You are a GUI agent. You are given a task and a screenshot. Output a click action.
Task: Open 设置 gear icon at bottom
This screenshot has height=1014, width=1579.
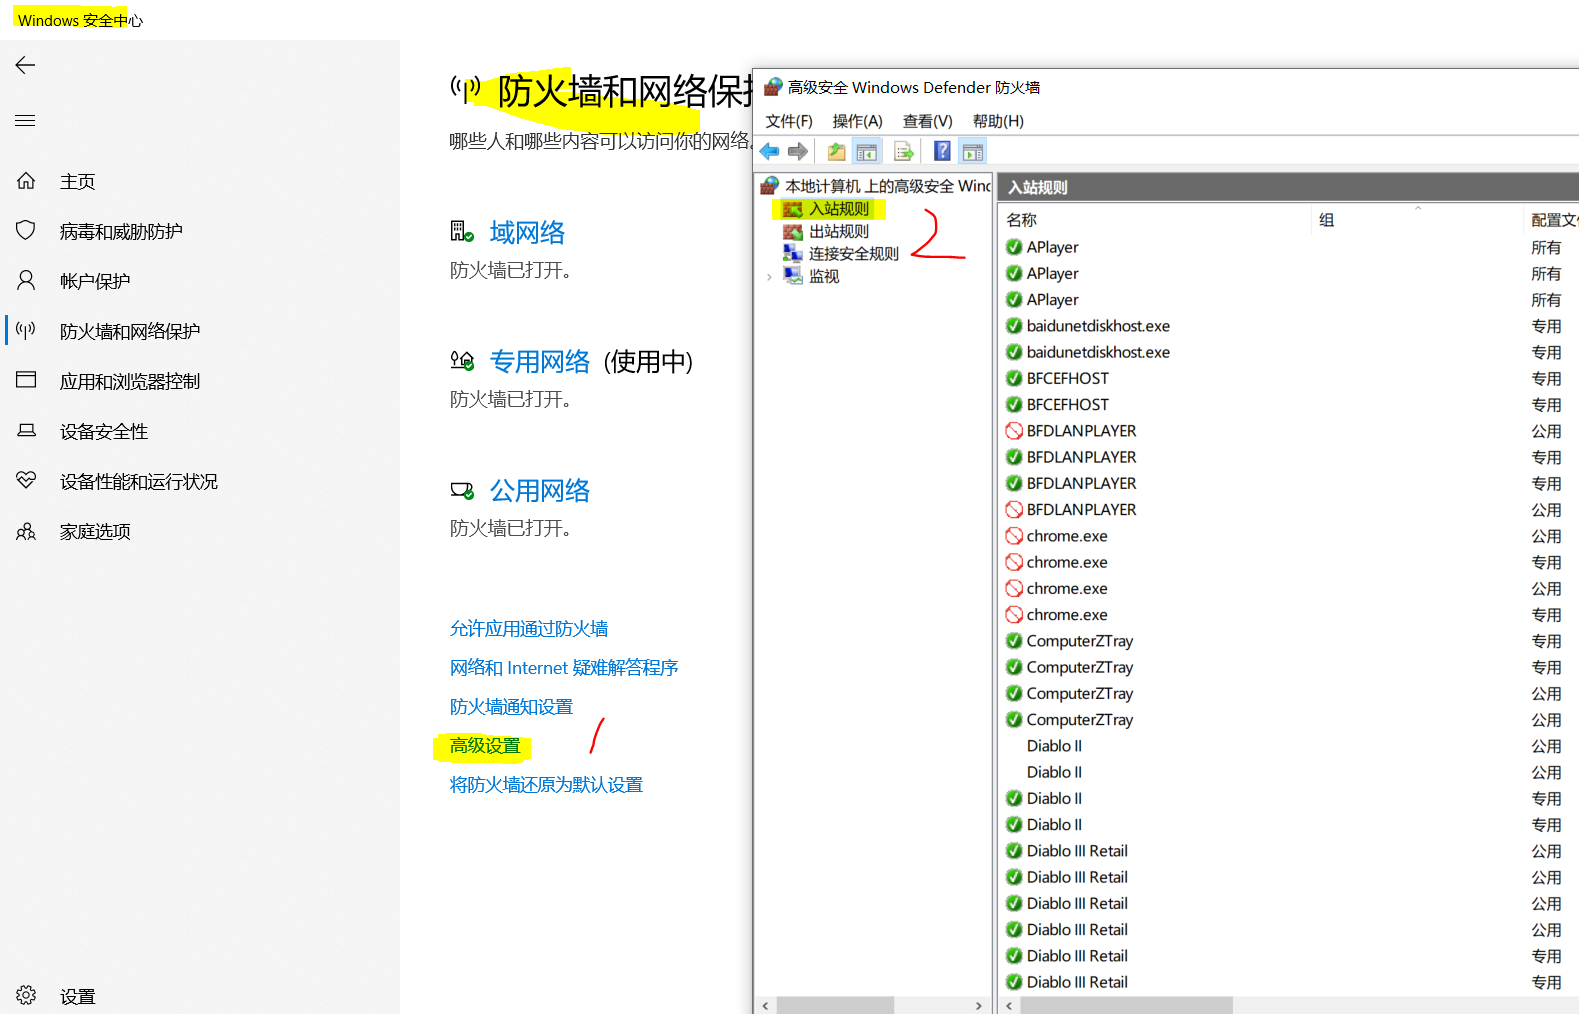click(x=26, y=995)
